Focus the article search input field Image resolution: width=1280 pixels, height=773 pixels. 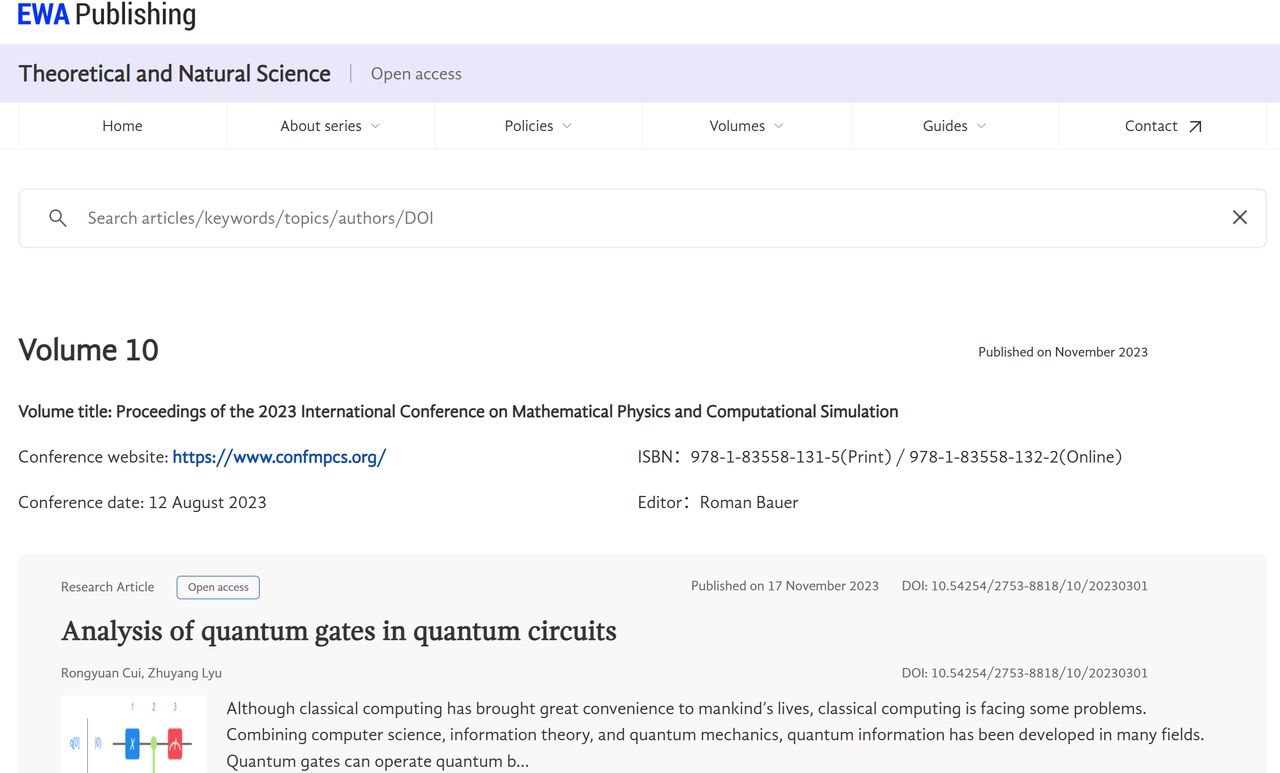(640, 218)
